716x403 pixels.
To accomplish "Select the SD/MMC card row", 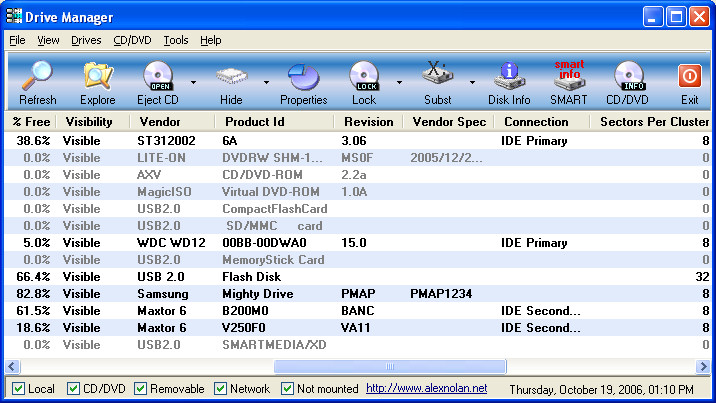I will click(x=358, y=226).
